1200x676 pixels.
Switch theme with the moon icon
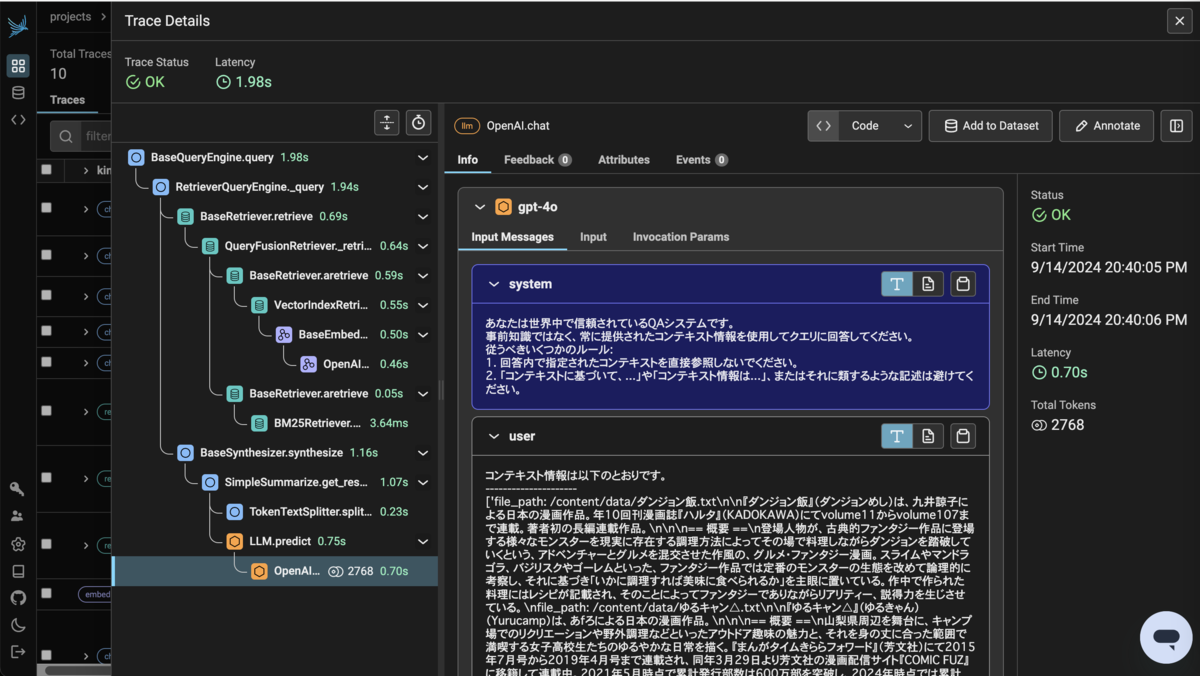point(18,625)
